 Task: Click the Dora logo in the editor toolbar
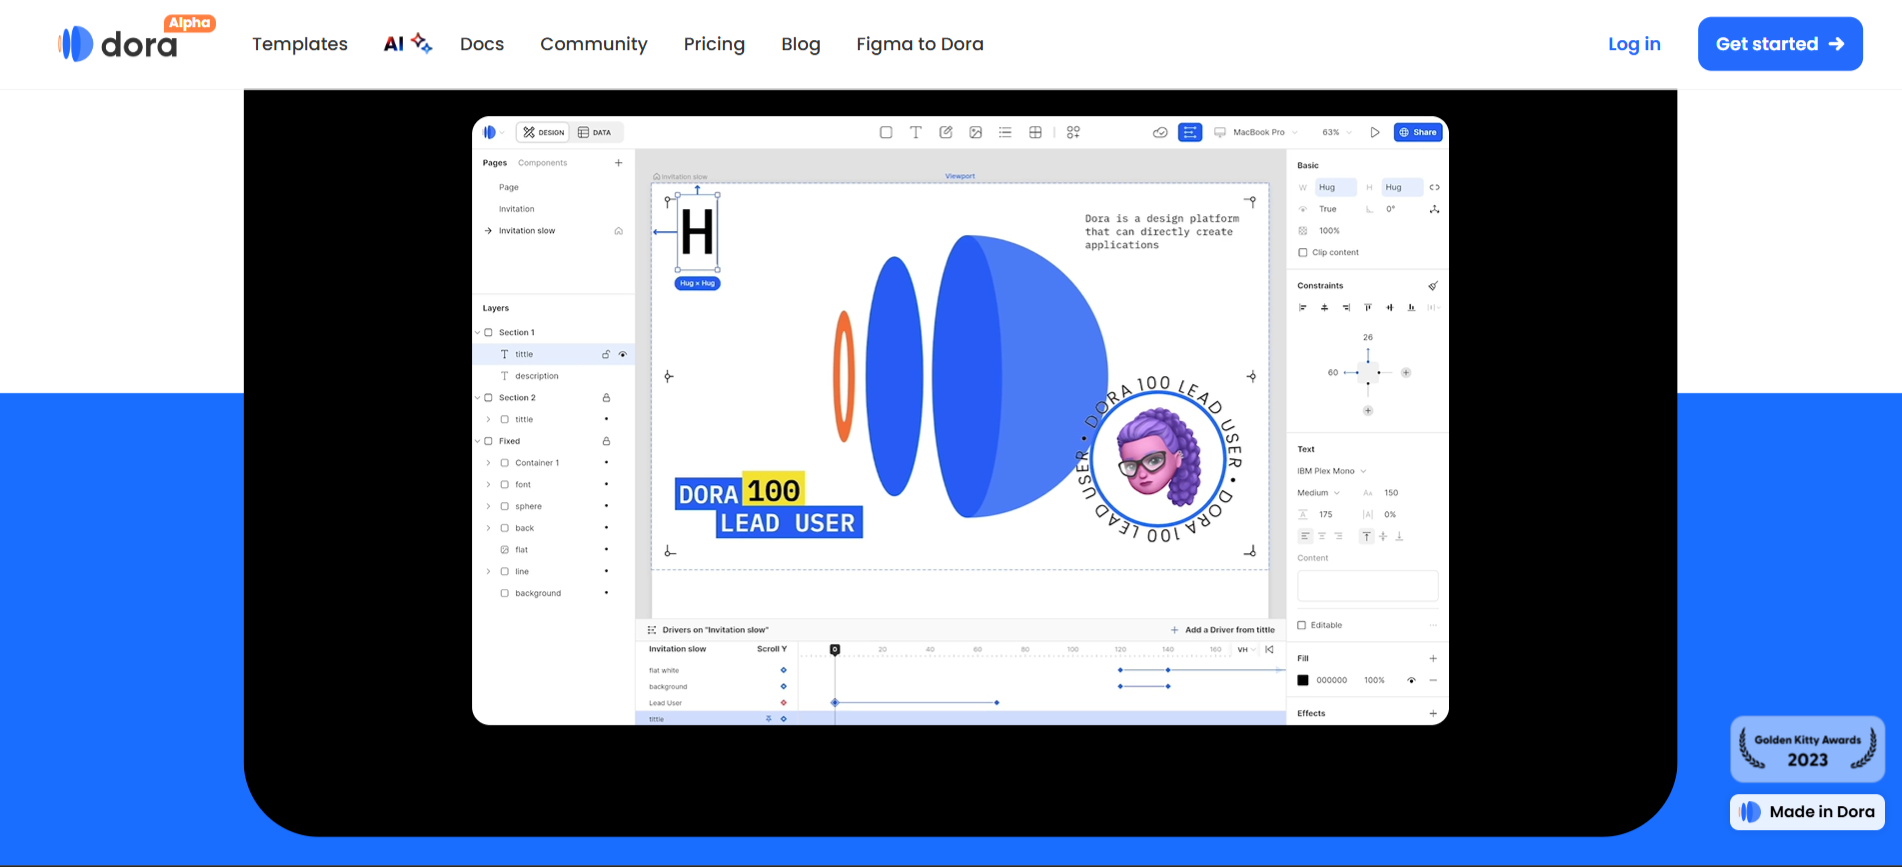(x=490, y=132)
